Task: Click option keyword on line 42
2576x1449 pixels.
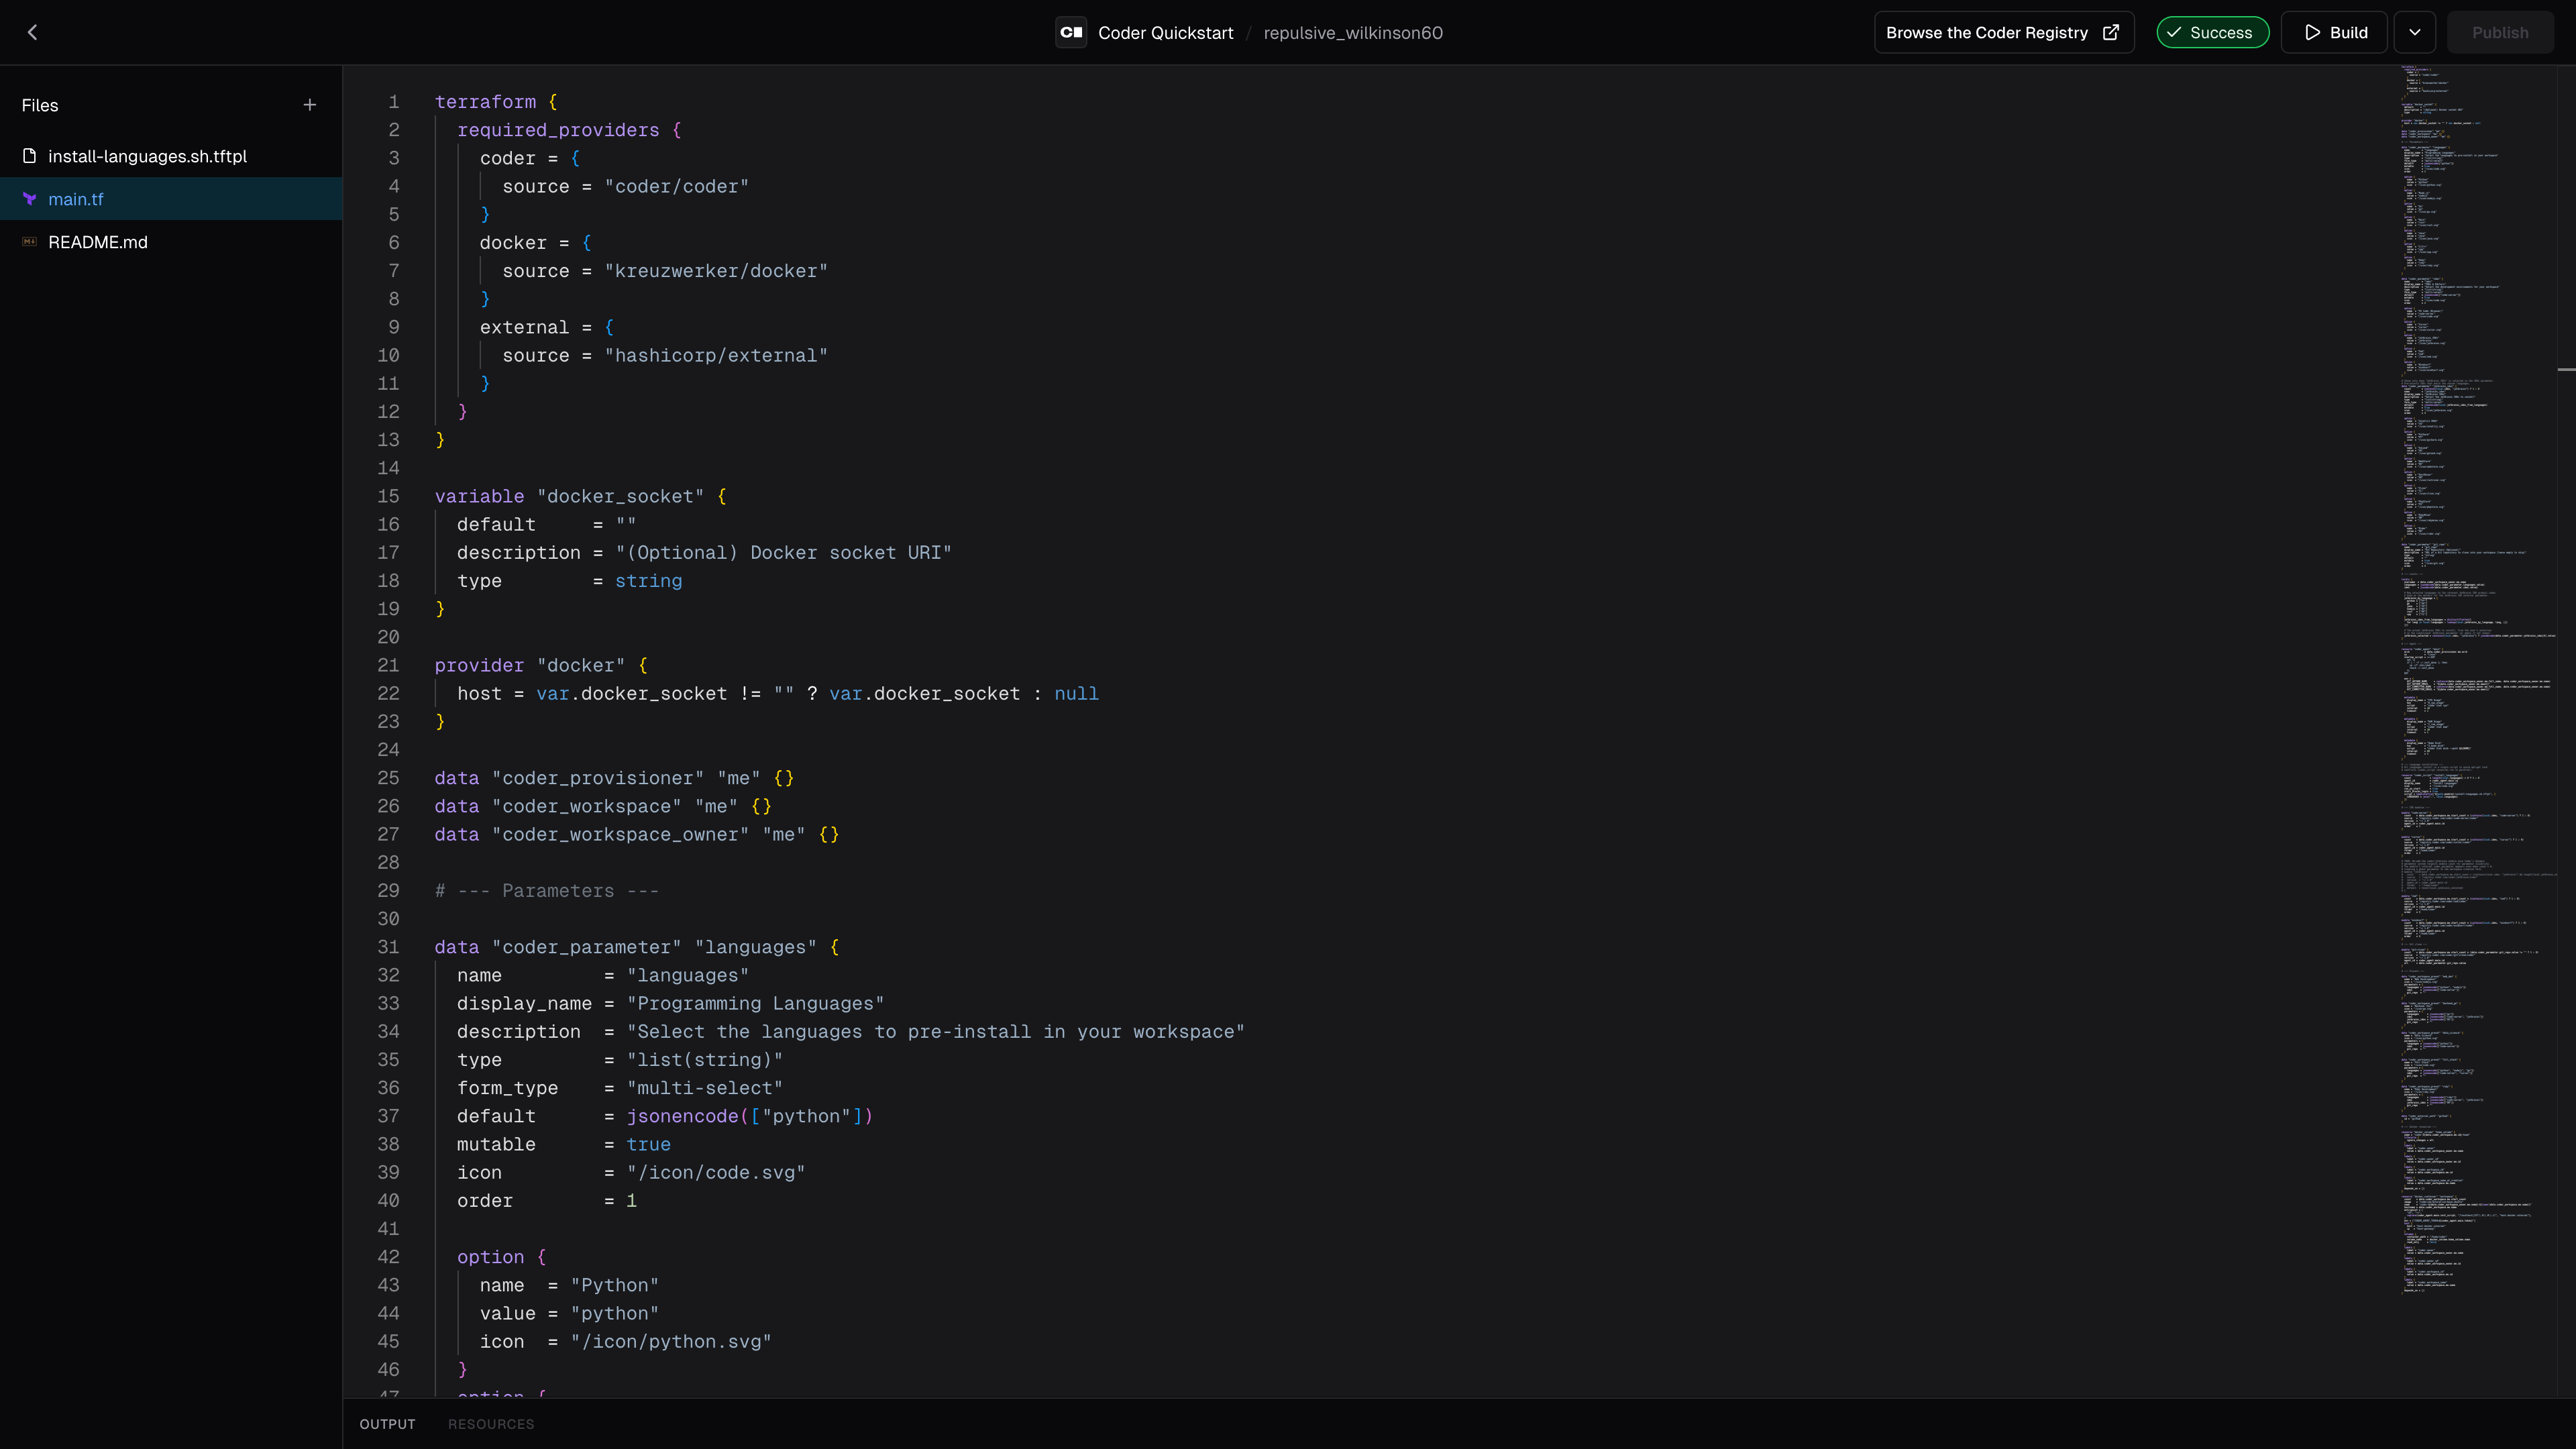Action: (490, 1257)
